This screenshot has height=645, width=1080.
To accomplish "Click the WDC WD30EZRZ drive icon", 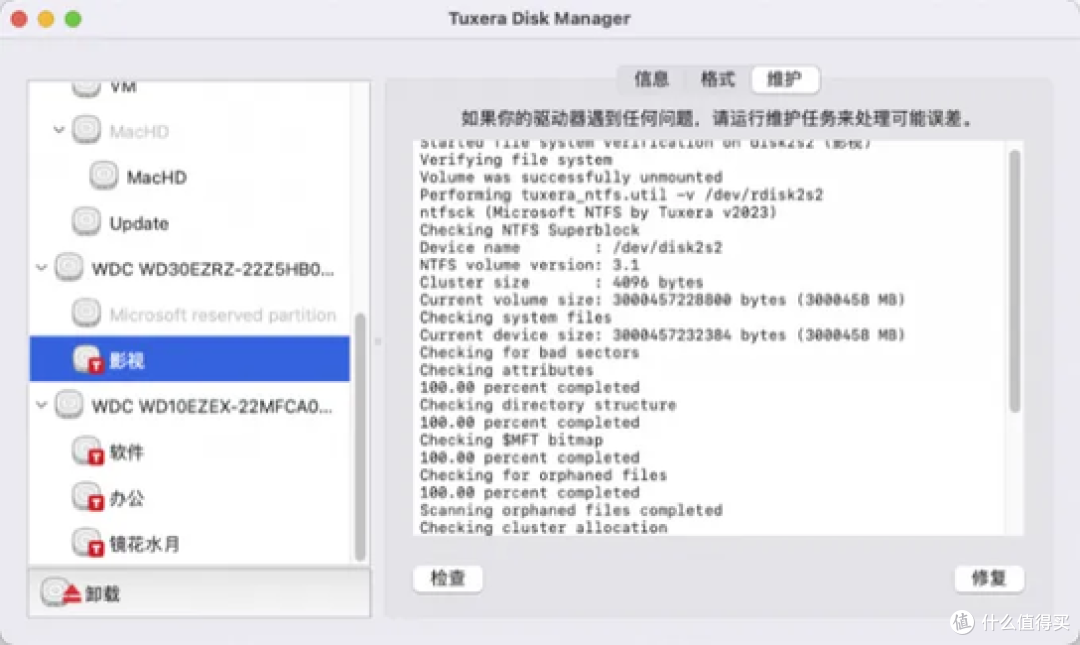I will (x=69, y=267).
